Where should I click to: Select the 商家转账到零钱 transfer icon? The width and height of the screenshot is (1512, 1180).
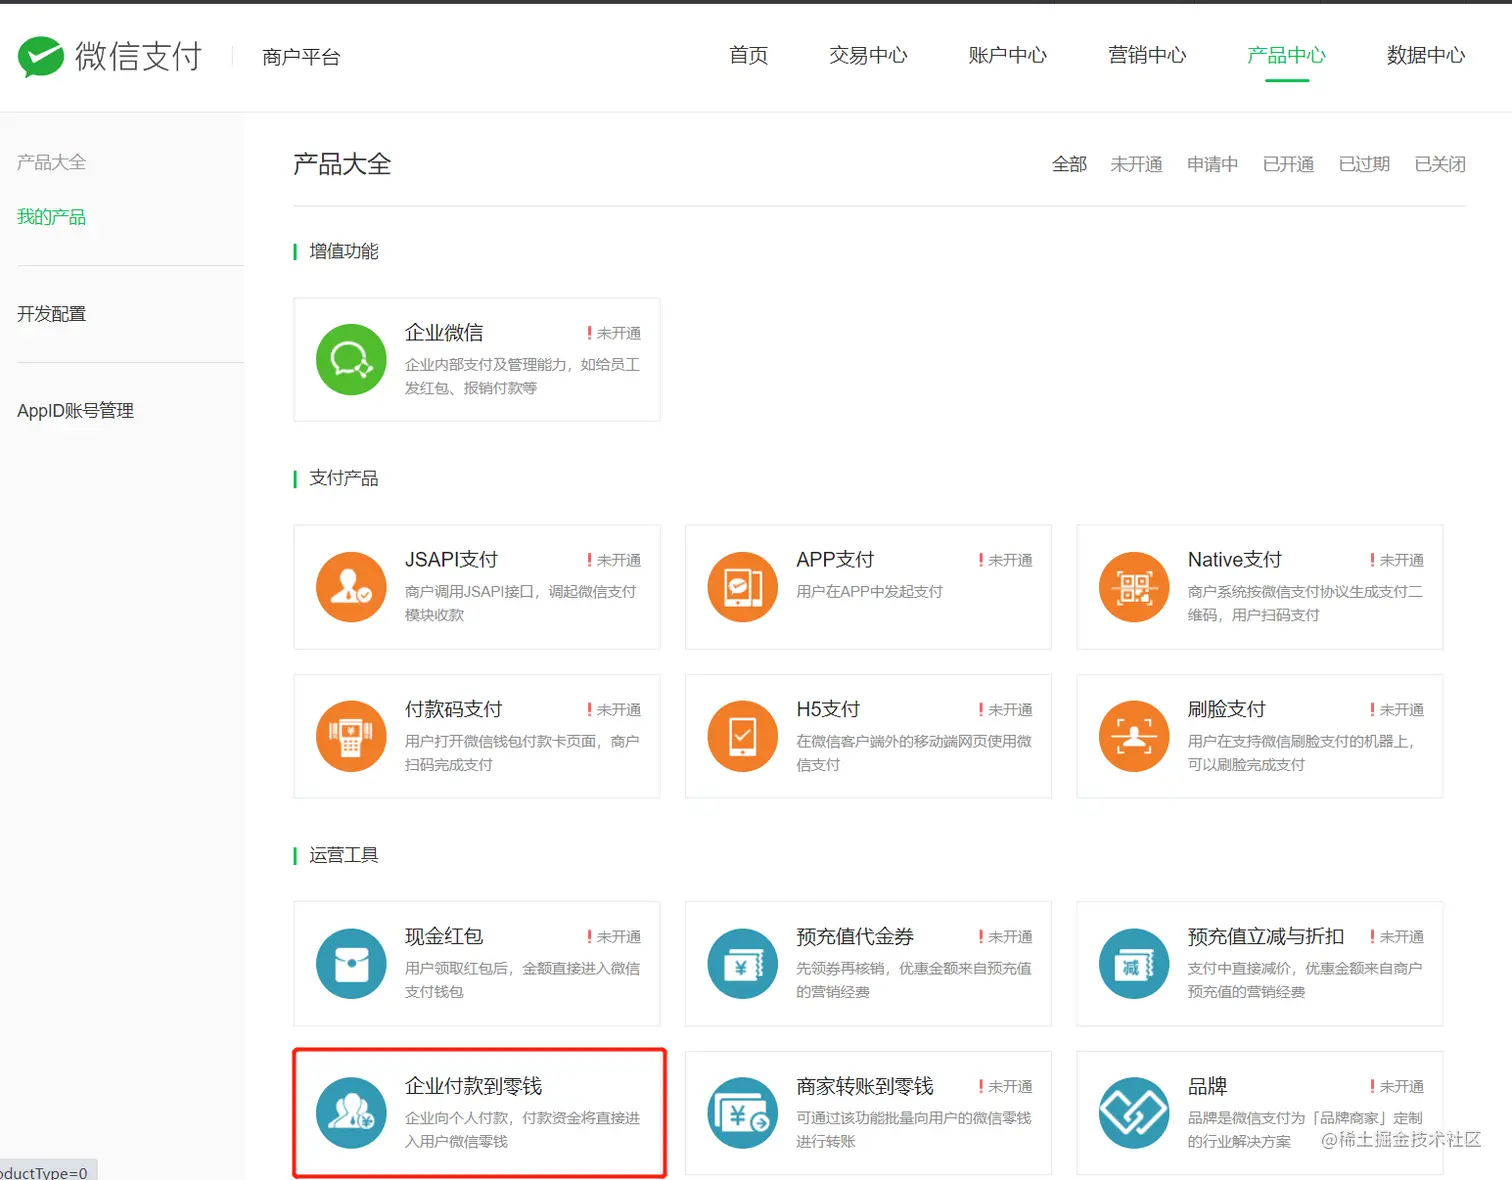click(743, 1113)
